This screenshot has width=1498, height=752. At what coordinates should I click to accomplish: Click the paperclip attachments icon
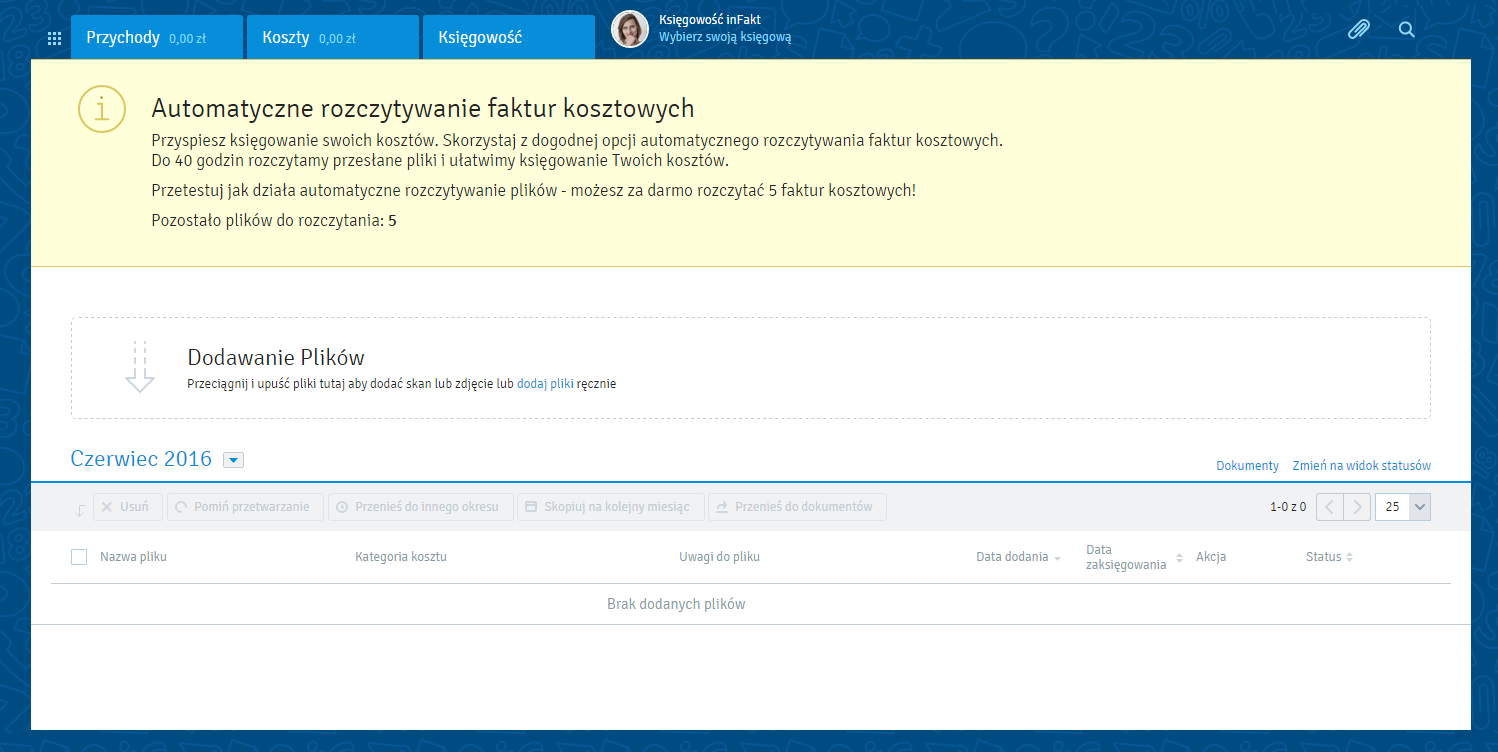click(x=1358, y=29)
